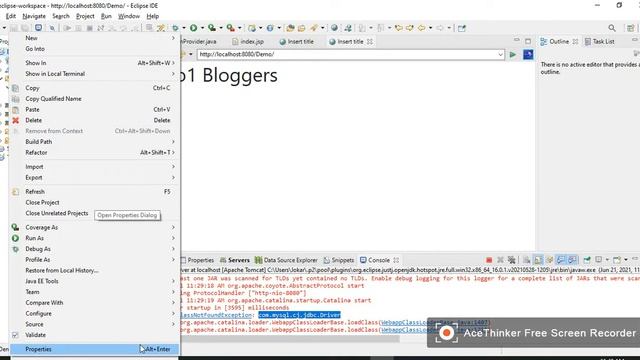The width and height of the screenshot is (640, 360).
Task: Open the Window menu in menu bar
Action: pyautogui.click(x=129, y=16)
